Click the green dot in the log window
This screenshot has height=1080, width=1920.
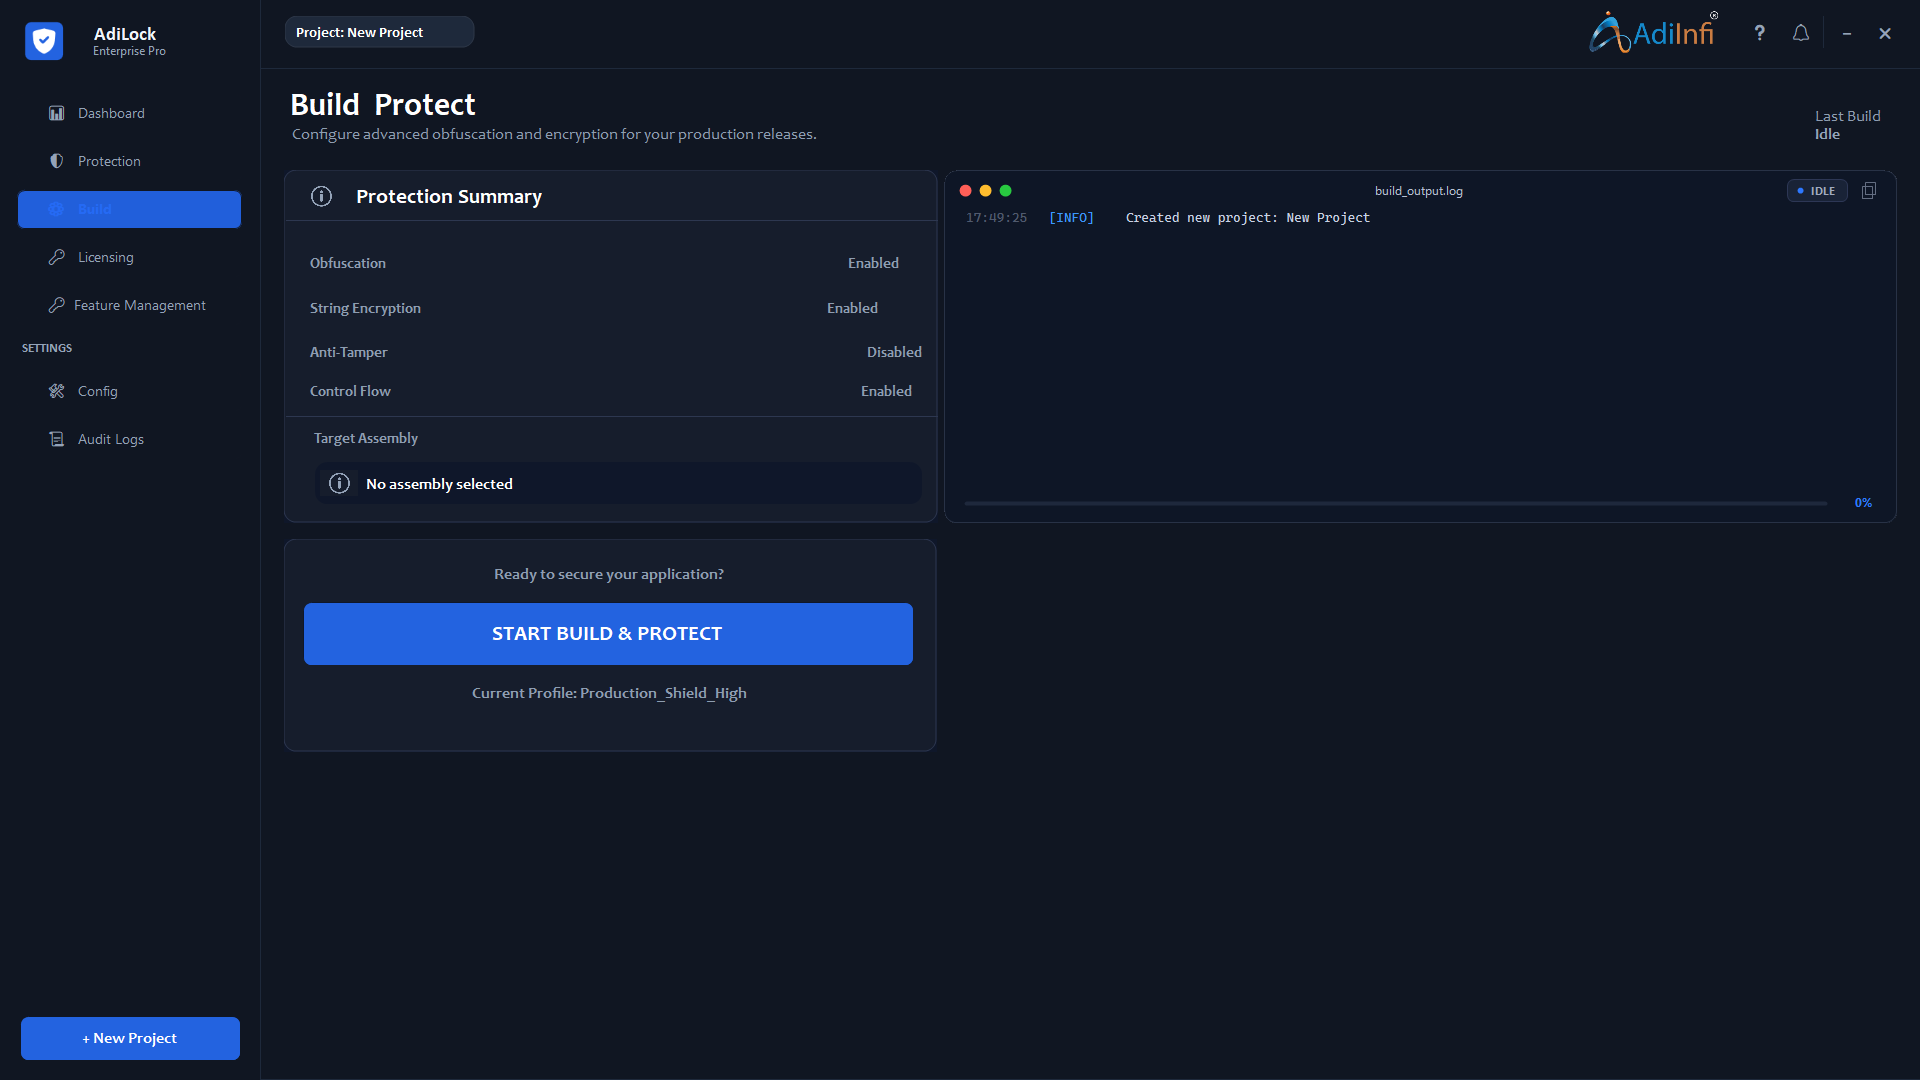tap(1005, 191)
